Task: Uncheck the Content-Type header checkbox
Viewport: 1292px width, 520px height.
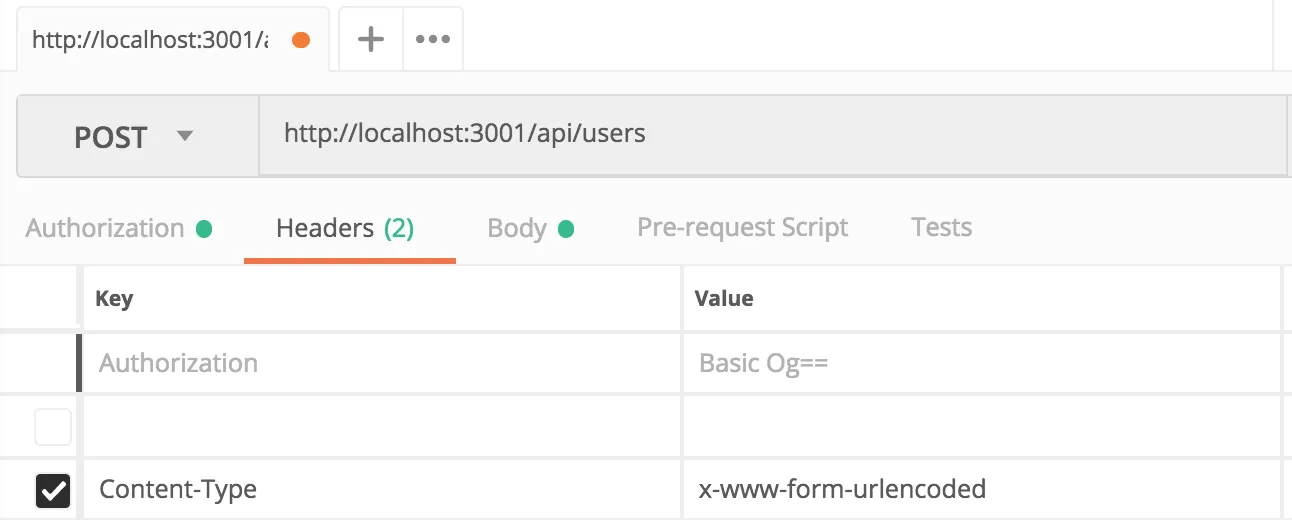Action: point(53,490)
